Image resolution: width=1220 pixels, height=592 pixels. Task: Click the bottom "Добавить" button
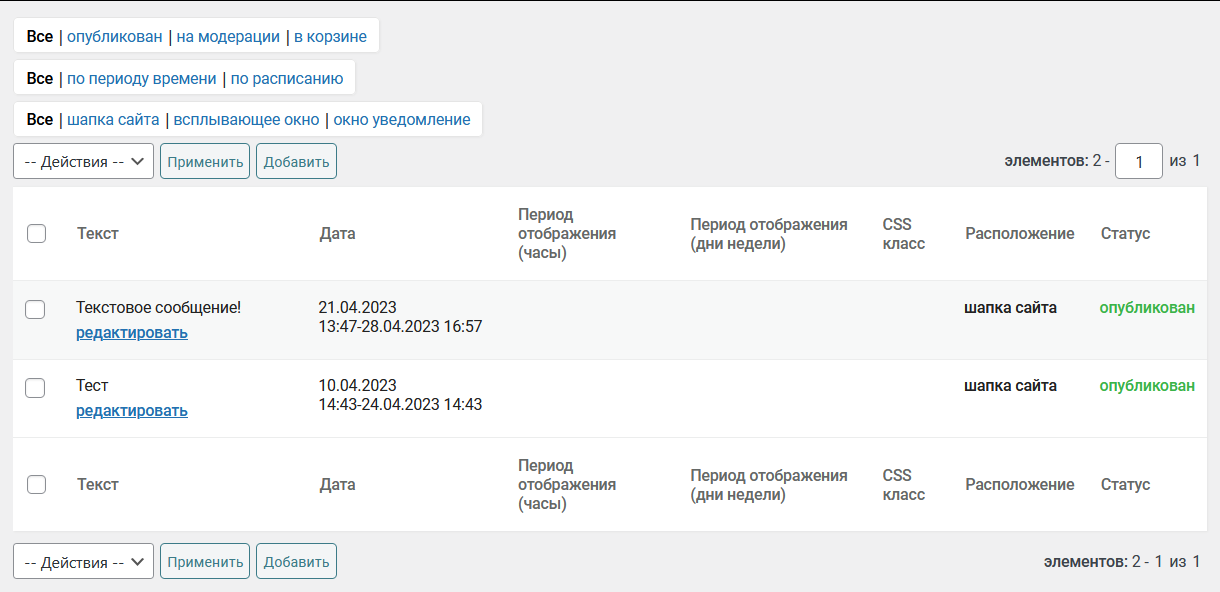296,562
